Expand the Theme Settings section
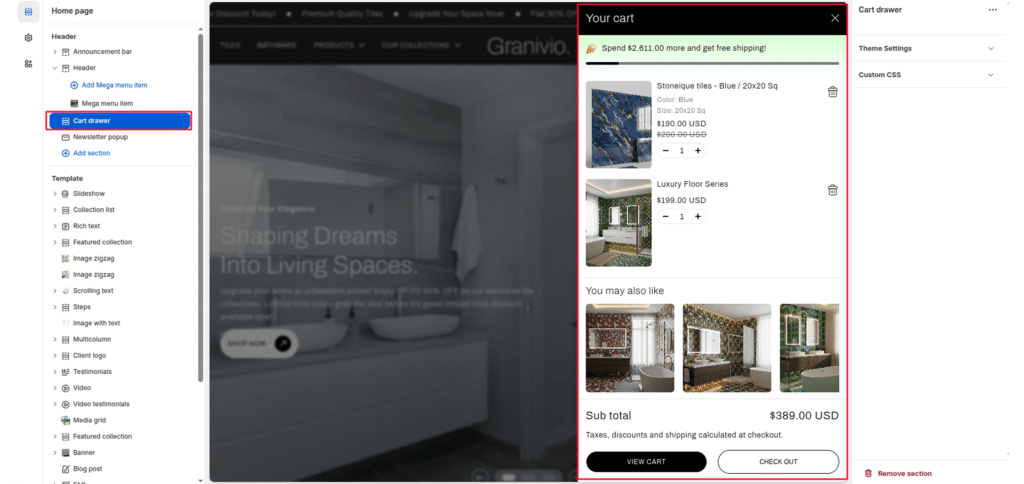This screenshot has height=484, width=1024. (990, 48)
